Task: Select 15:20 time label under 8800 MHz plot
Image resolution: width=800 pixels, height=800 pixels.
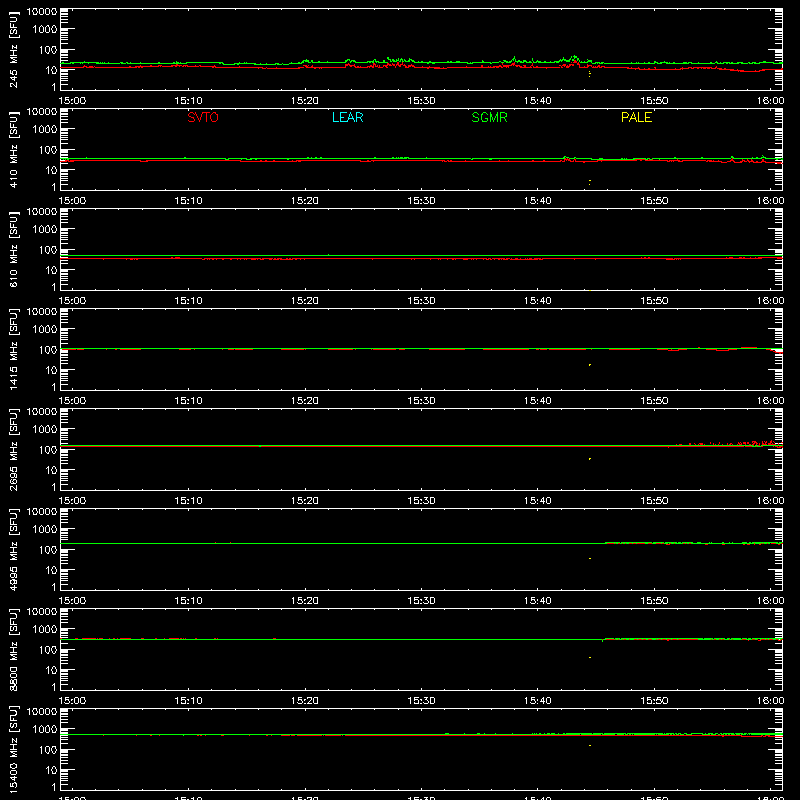Action: coord(305,701)
